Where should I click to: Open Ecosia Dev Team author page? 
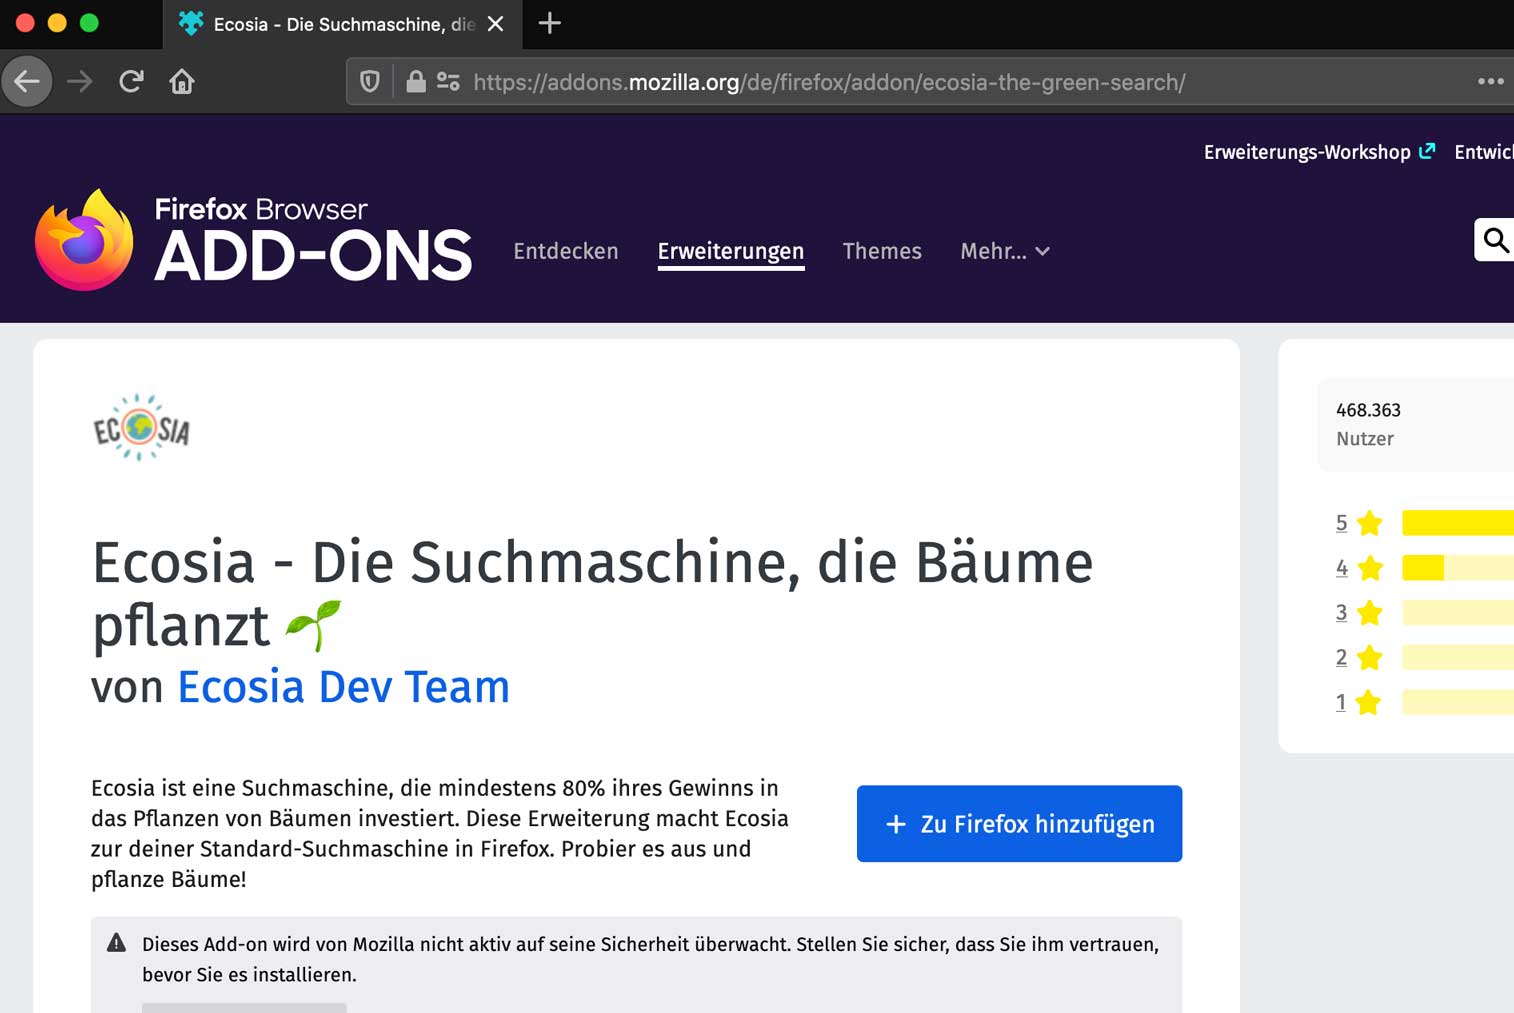pyautogui.click(x=344, y=687)
